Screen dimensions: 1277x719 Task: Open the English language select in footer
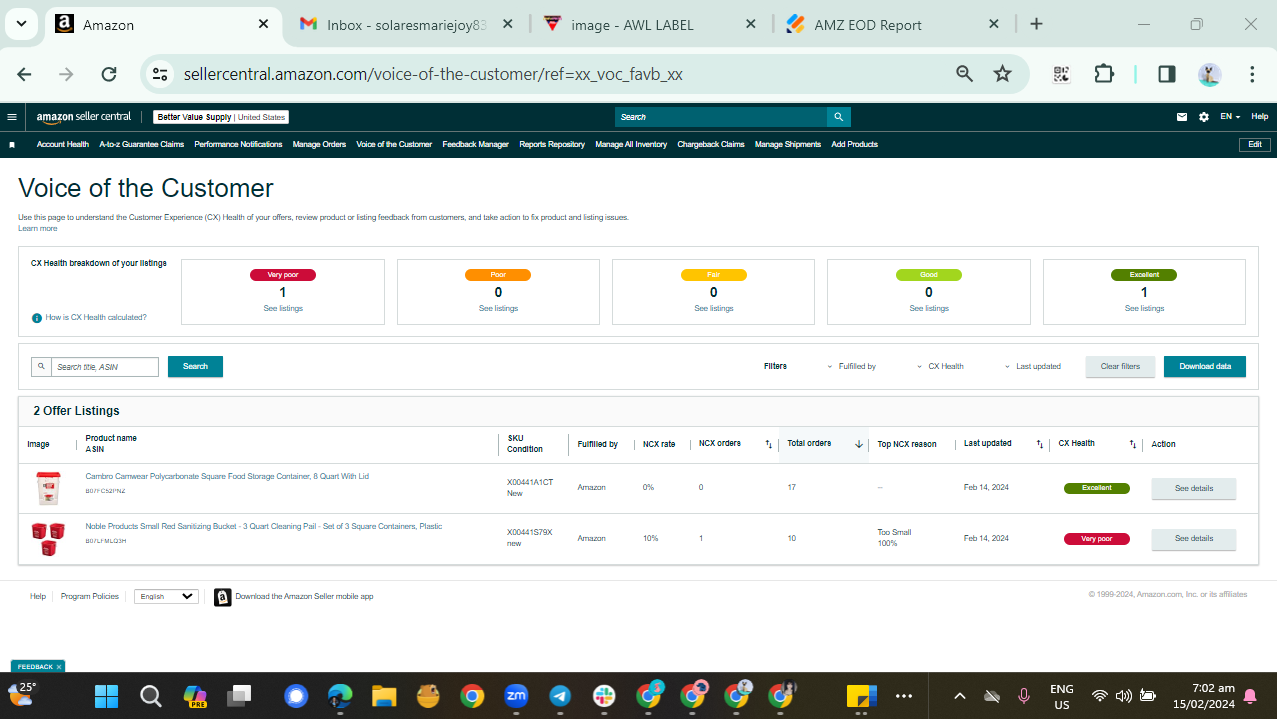pos(166,596)
